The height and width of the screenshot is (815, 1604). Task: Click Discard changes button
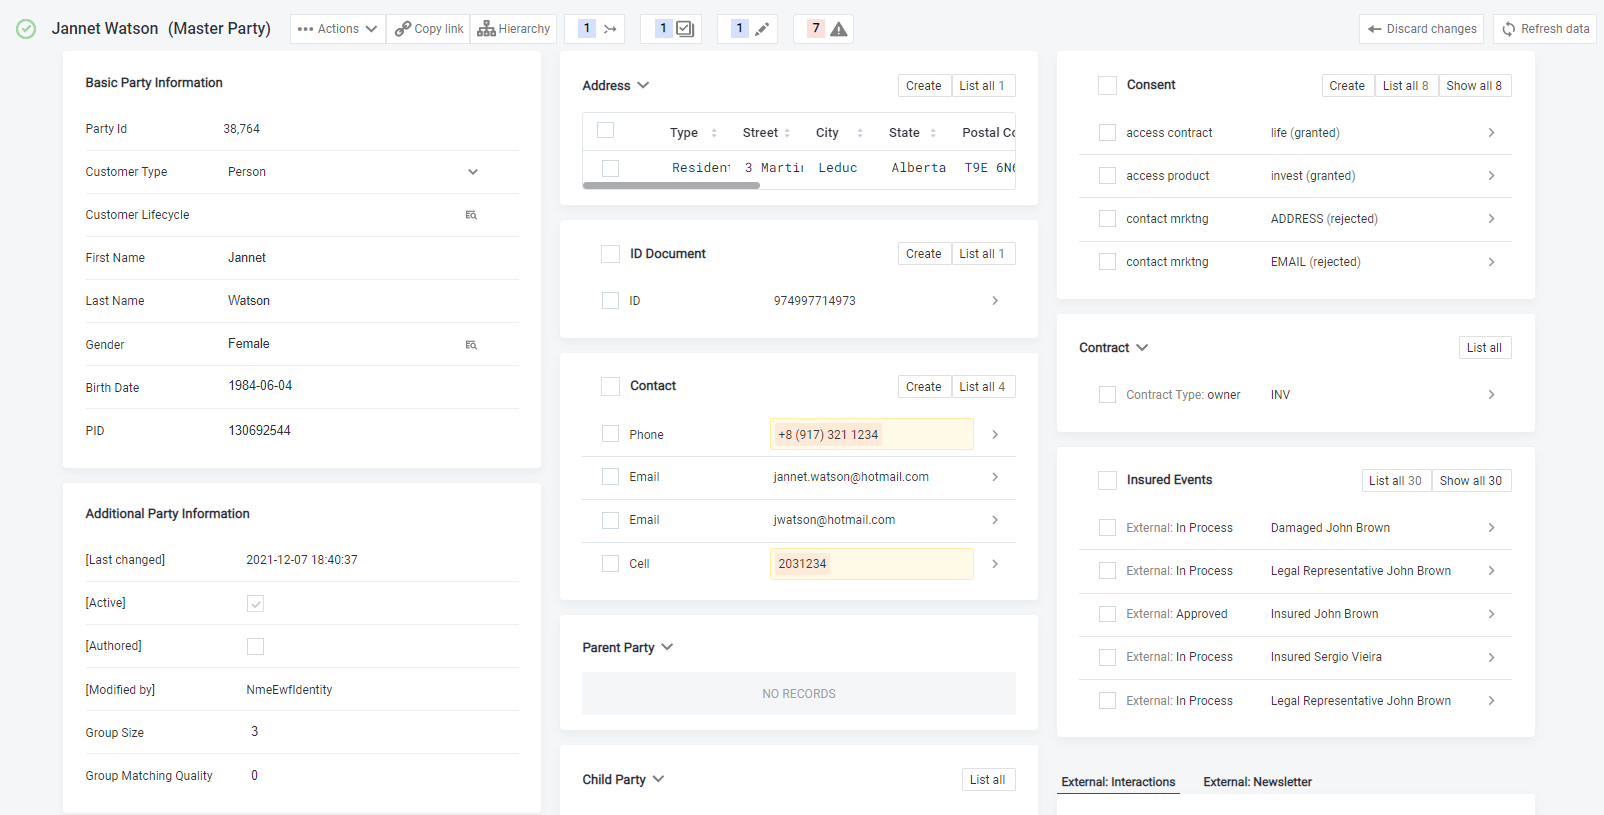(1421, 29)
